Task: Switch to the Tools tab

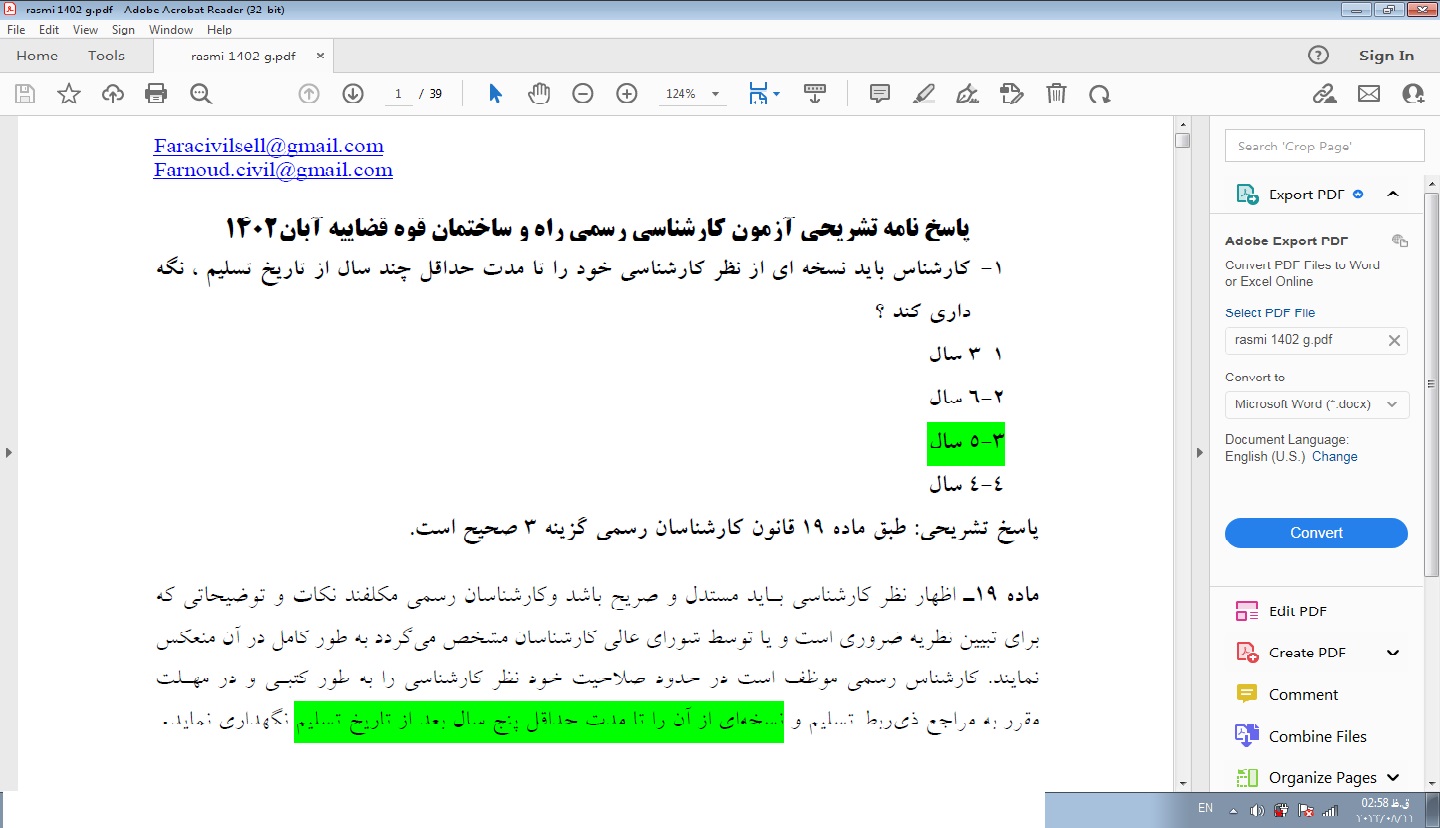Action: click(x=106, y=56)
